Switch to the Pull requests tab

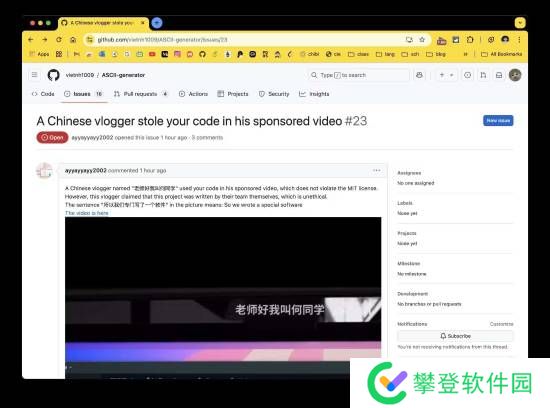click(x=141, y=94)
